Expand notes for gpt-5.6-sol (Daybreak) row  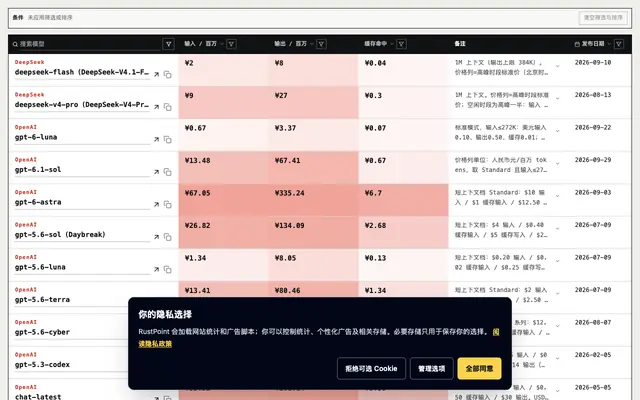coord(558,229)
